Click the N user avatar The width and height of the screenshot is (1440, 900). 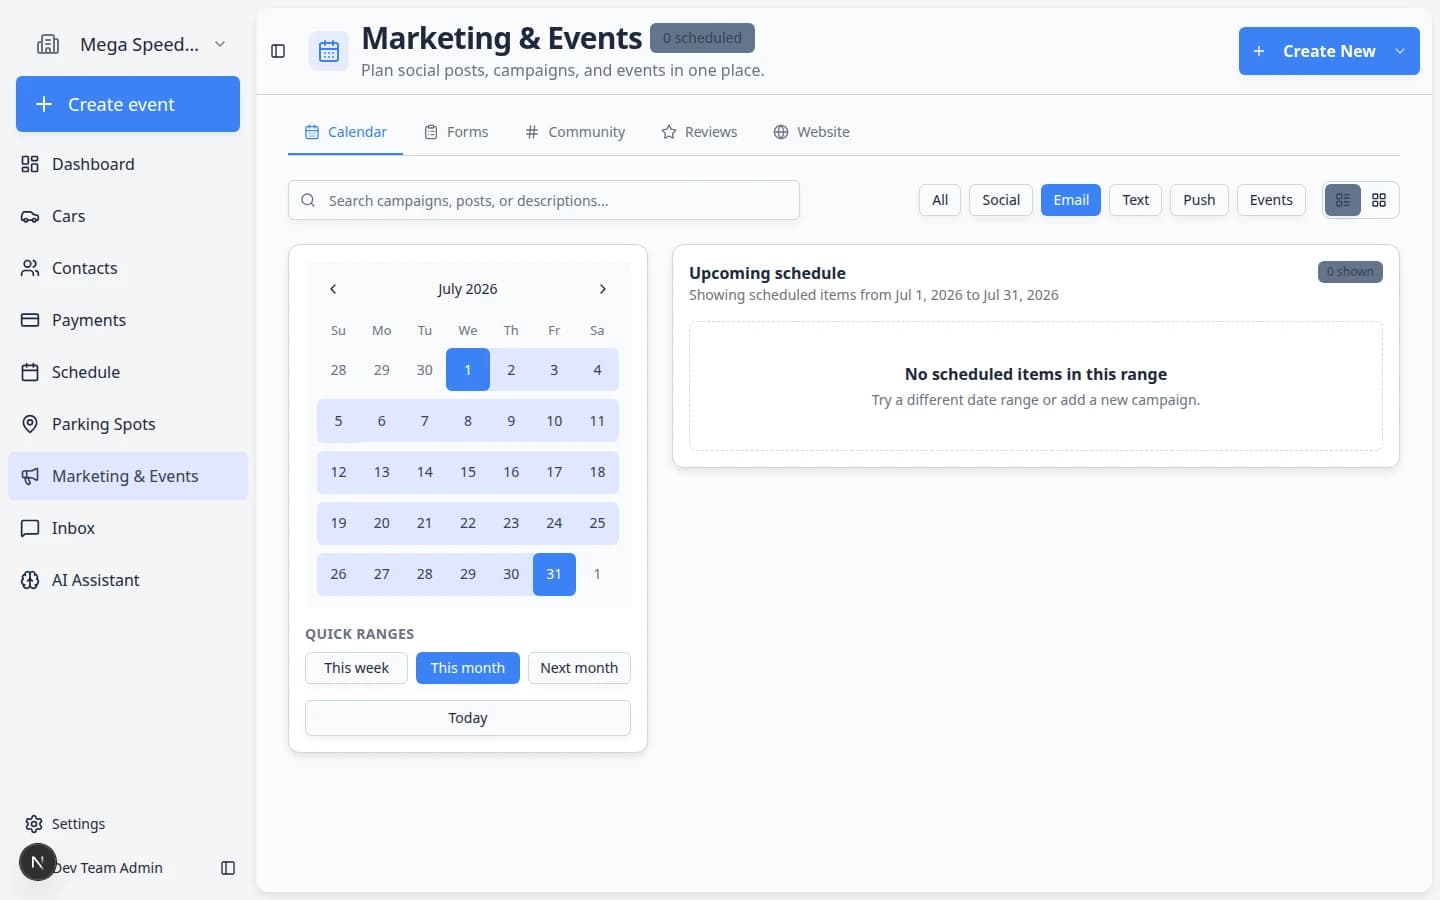(x=37, y=862)
